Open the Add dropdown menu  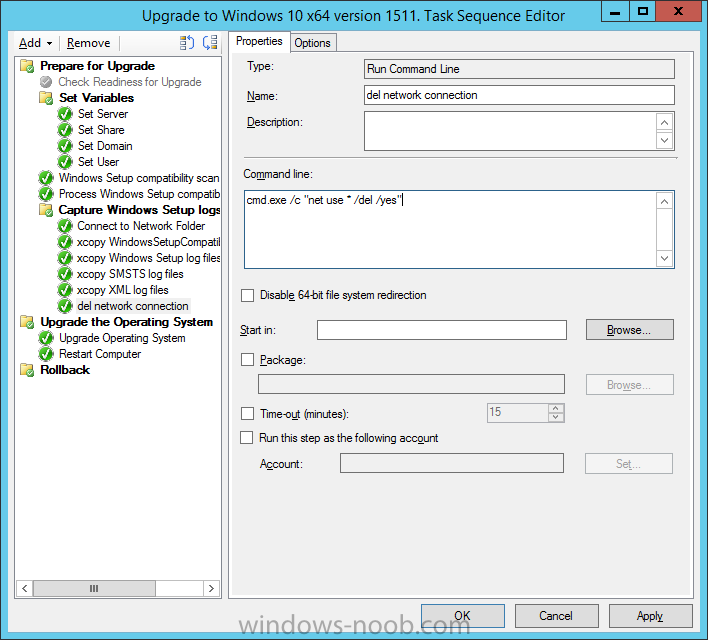35,43
